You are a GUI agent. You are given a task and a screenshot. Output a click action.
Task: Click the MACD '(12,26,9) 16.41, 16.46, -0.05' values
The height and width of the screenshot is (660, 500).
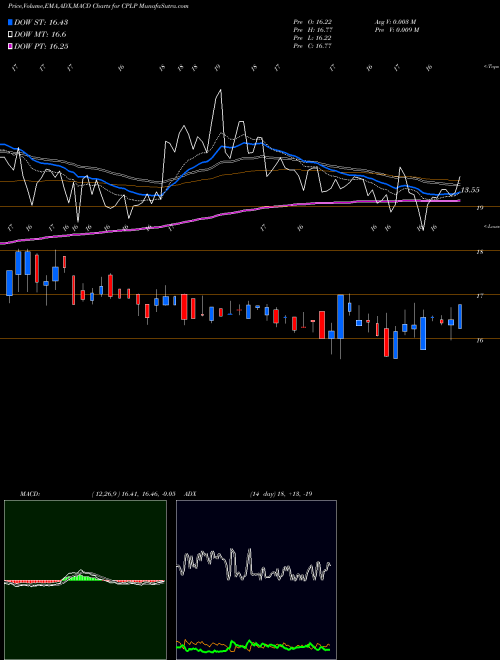[133, 494]
